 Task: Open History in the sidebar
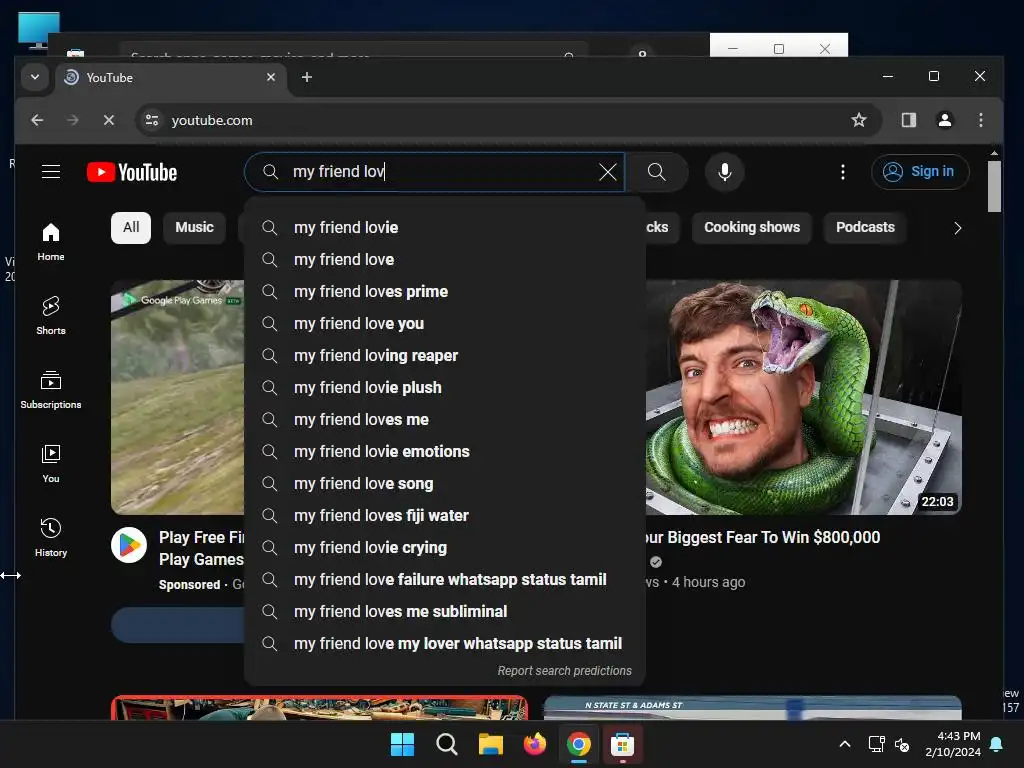pyautogui.click(x=51, y=537)
